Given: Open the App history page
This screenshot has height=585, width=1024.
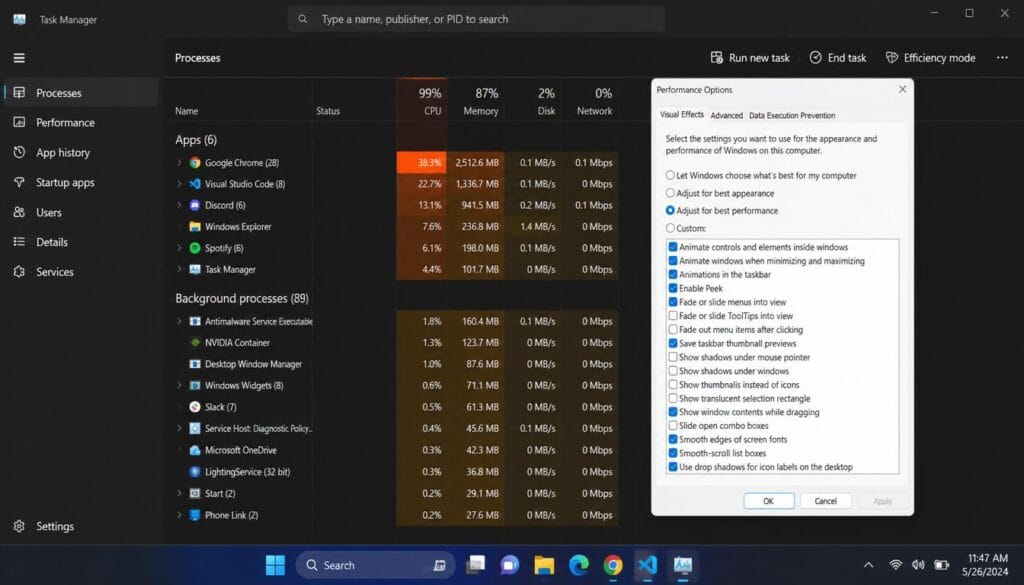Looking at the screenshot, I should (x=80, y=153).
